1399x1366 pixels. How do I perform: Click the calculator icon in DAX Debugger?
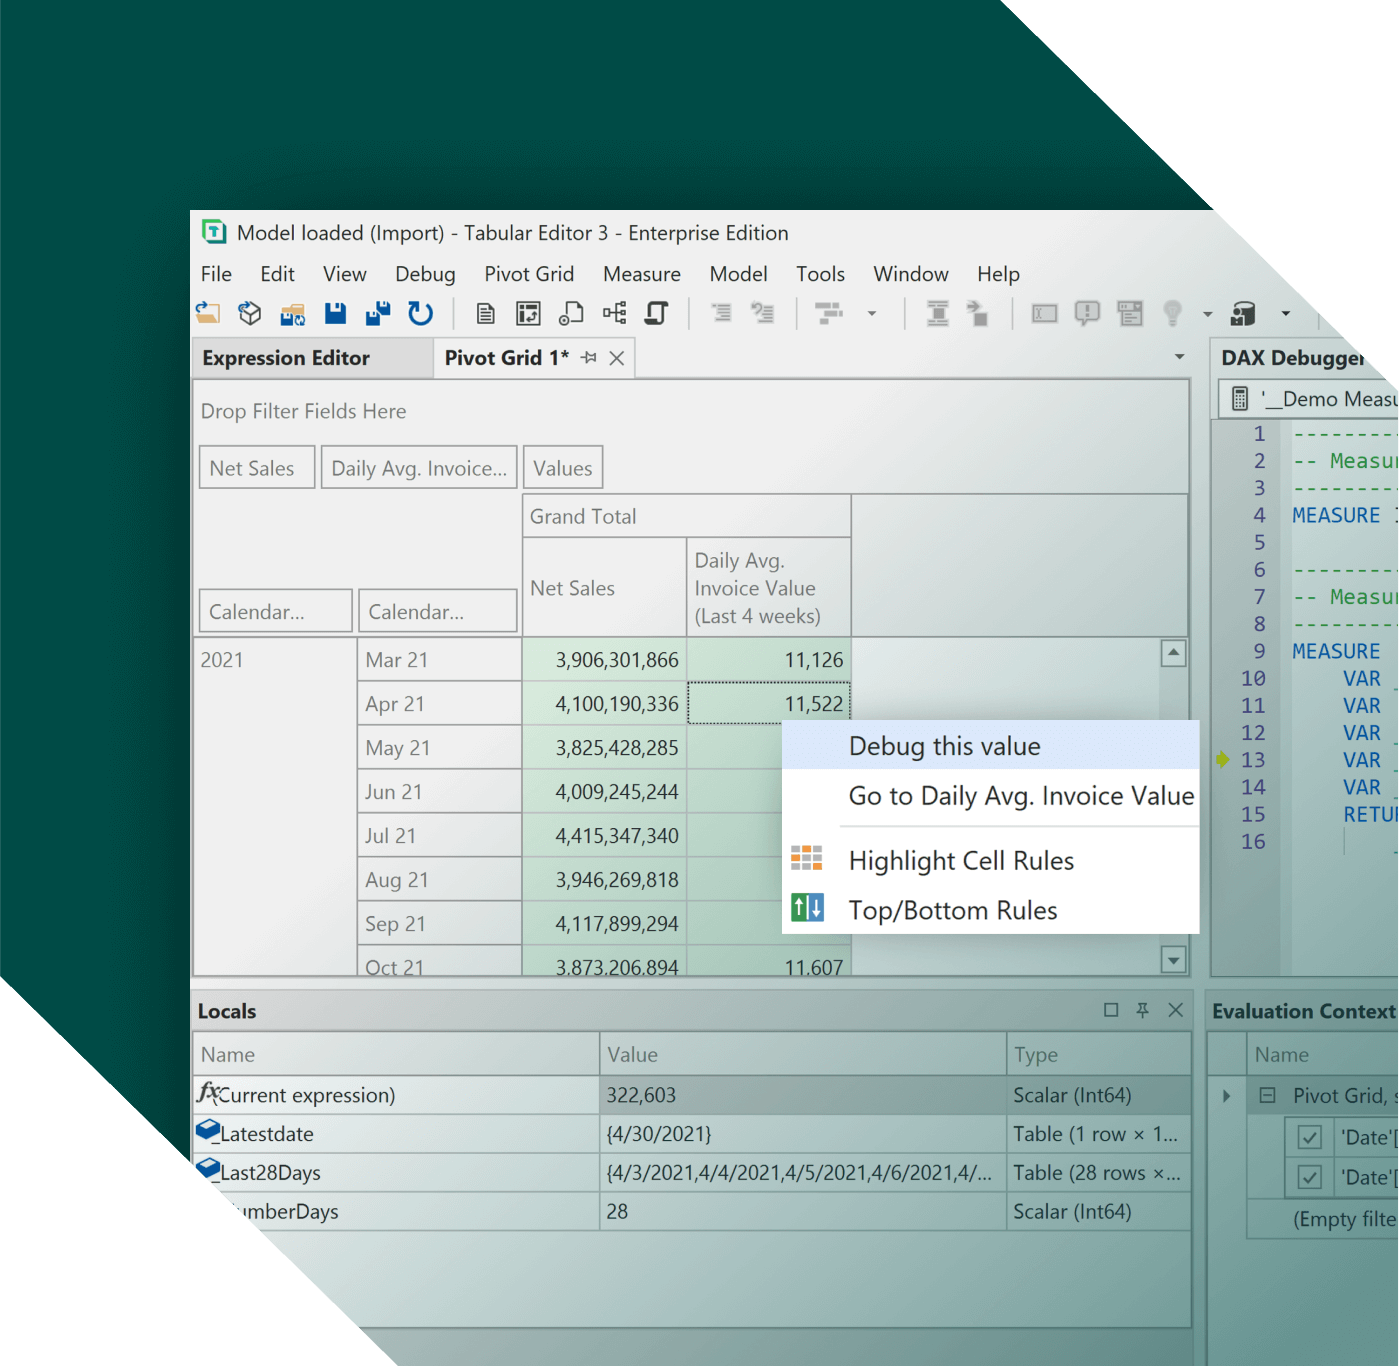[x=1240, y=399]
